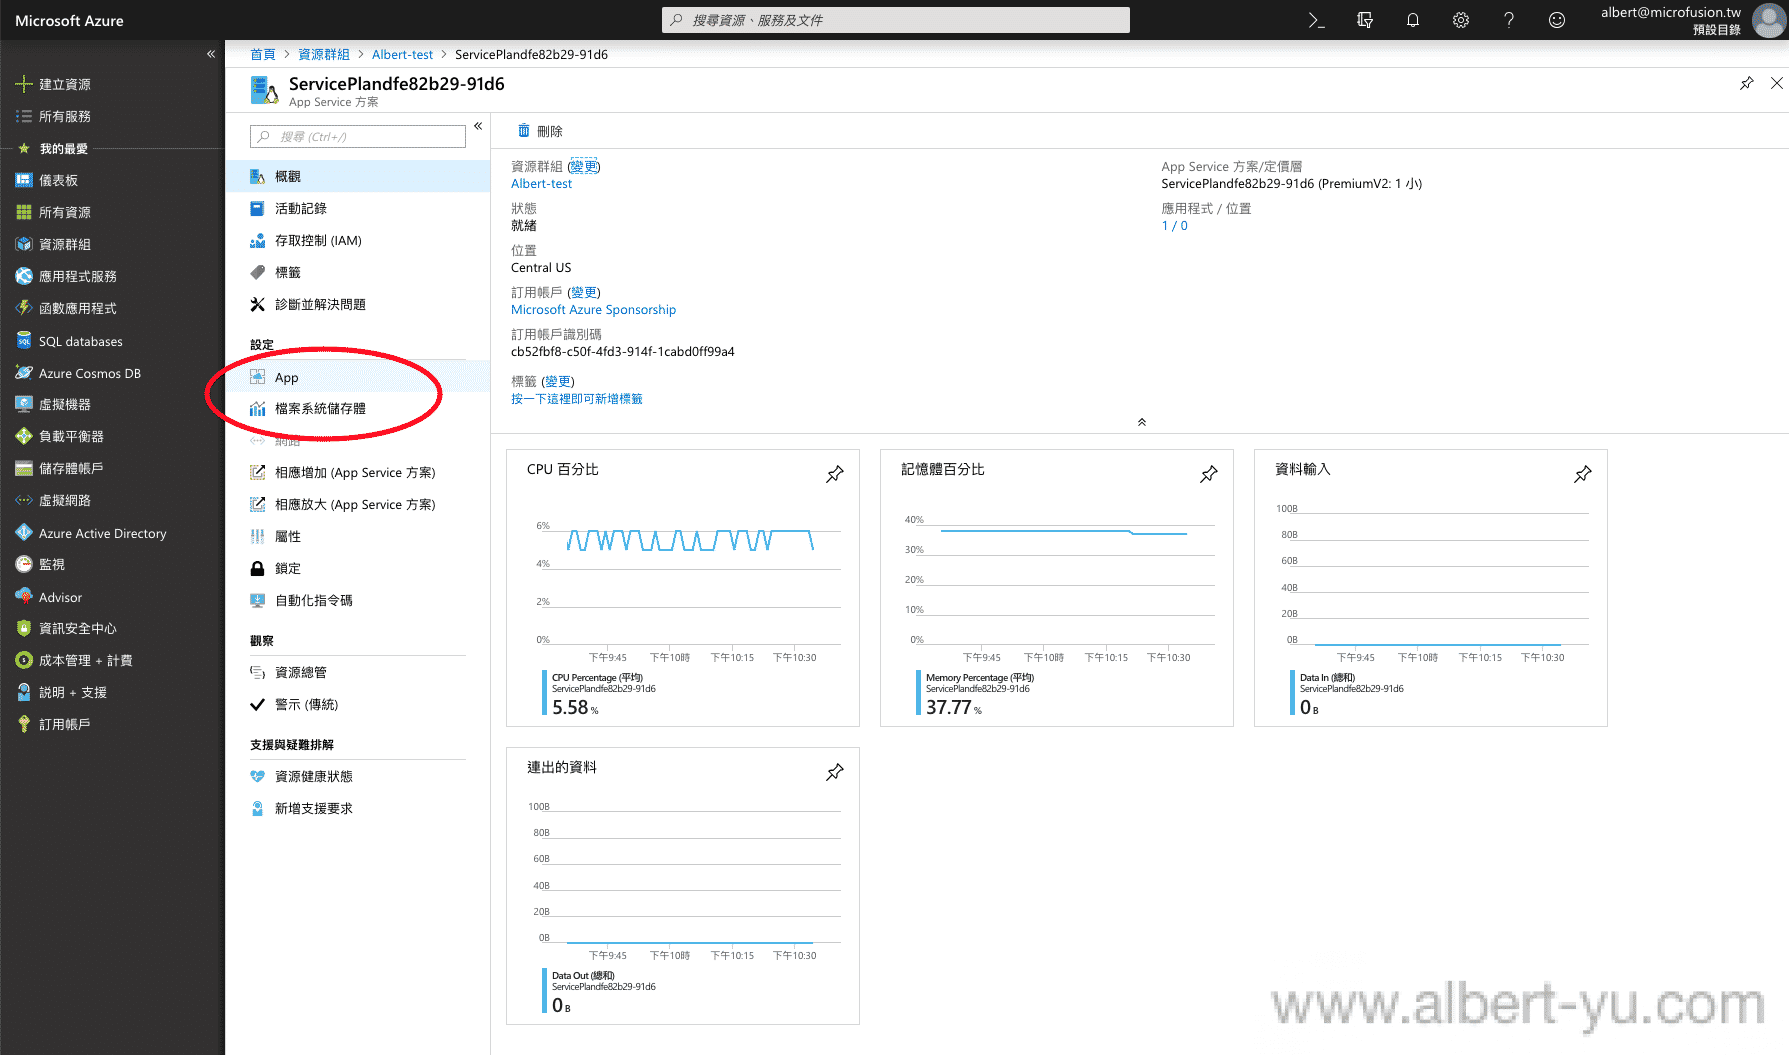1789x1055 pixels.
Task: Click the Azure Cosmos DB icon
Action: (24, 373)
